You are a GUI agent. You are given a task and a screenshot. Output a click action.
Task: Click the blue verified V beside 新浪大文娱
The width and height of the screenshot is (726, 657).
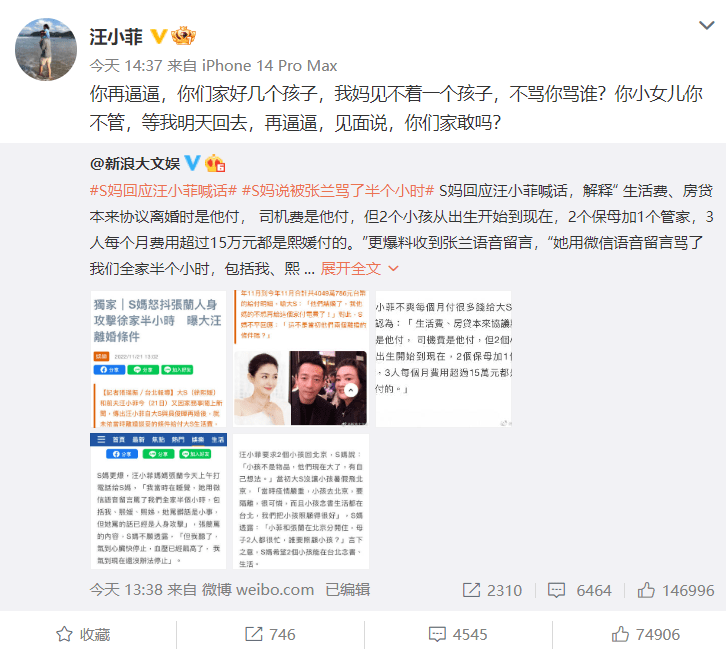coord(192,163)
